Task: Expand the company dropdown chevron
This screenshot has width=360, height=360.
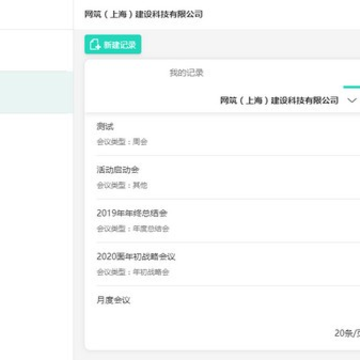Action: click(352, 100)
